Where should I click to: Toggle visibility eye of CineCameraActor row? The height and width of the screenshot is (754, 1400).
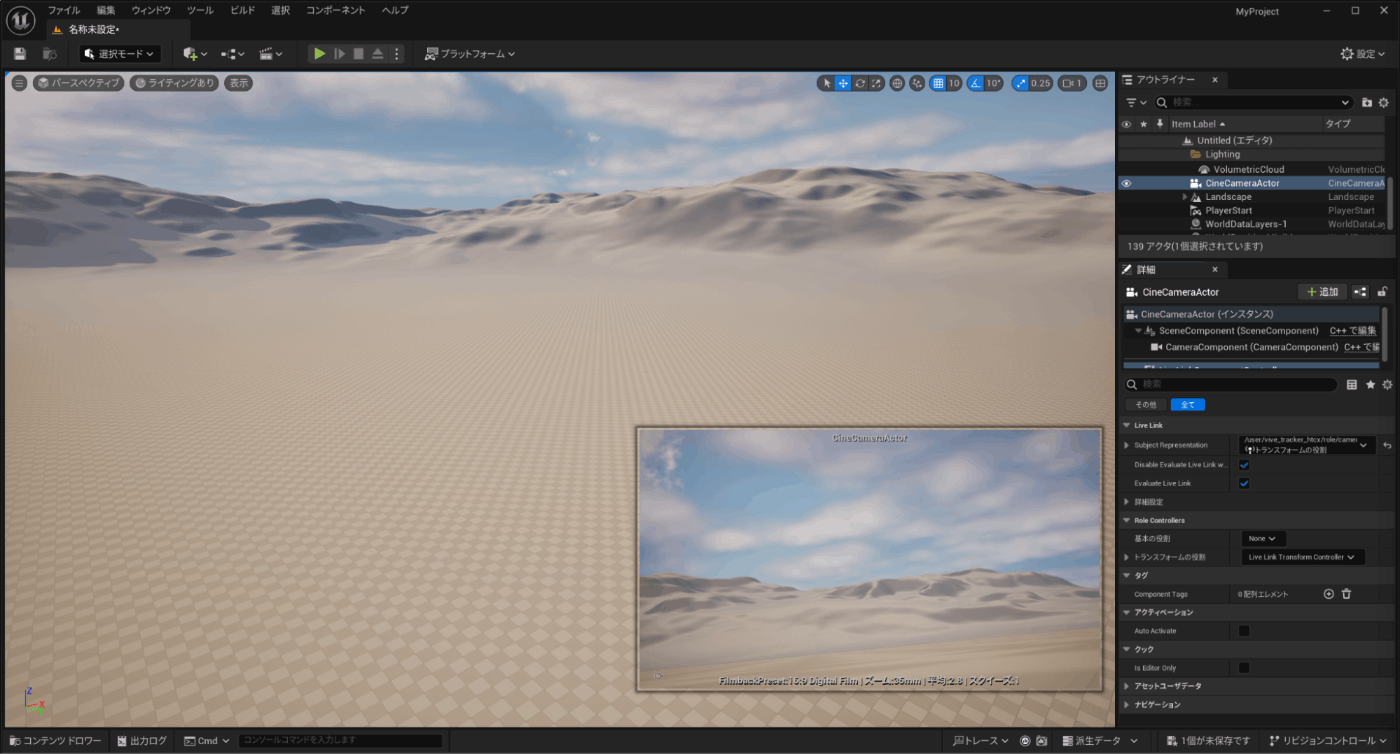(x=1126, y=183)
